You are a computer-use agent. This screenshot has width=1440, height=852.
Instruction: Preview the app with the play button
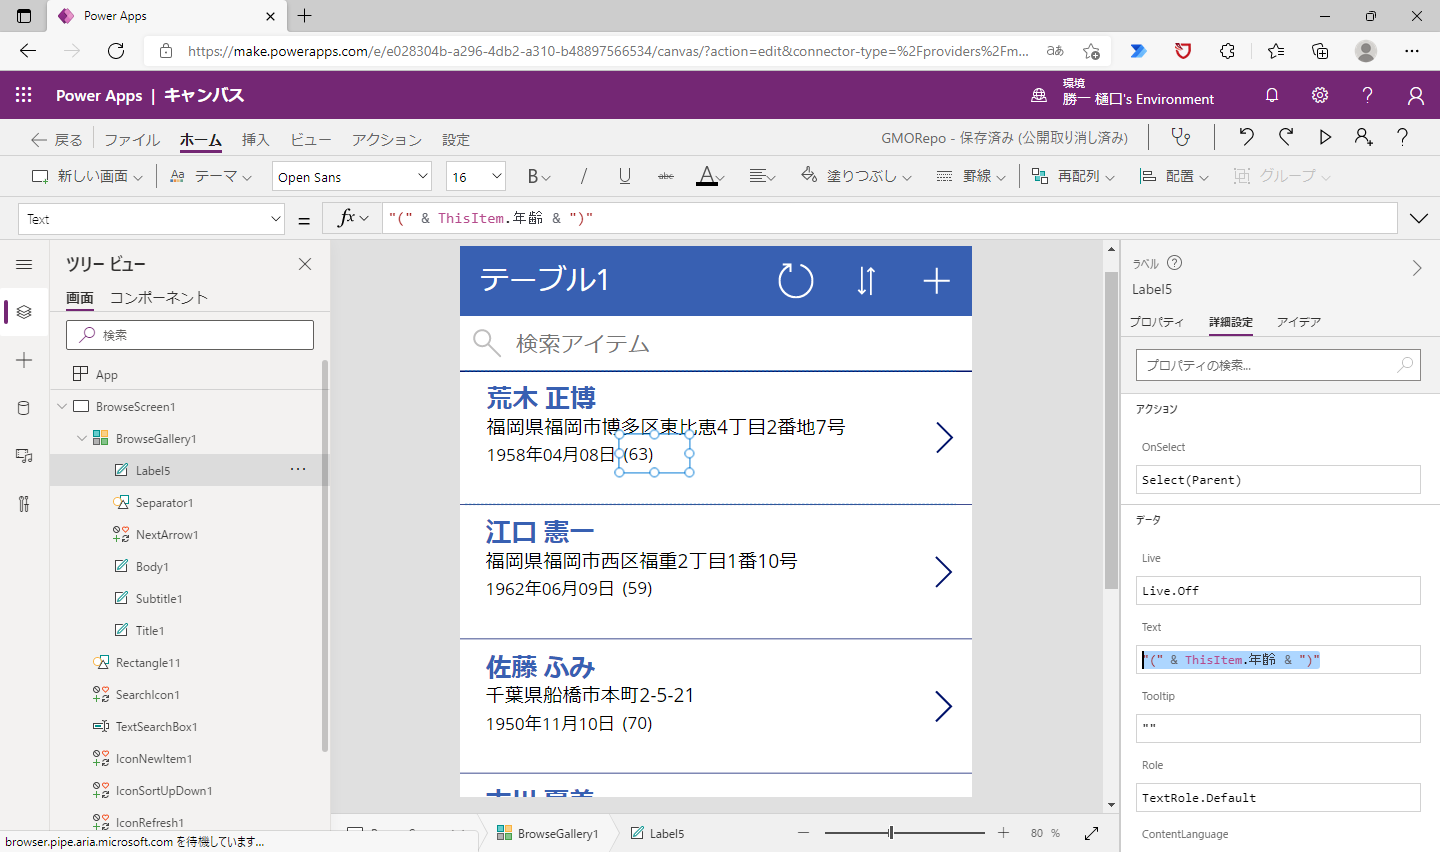pos(1325,137)
